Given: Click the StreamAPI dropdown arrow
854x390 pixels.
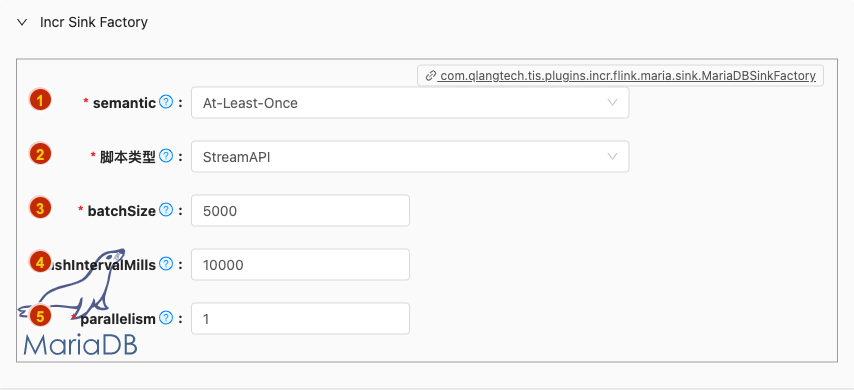Looking at the screenshot, I should (612, 157).
